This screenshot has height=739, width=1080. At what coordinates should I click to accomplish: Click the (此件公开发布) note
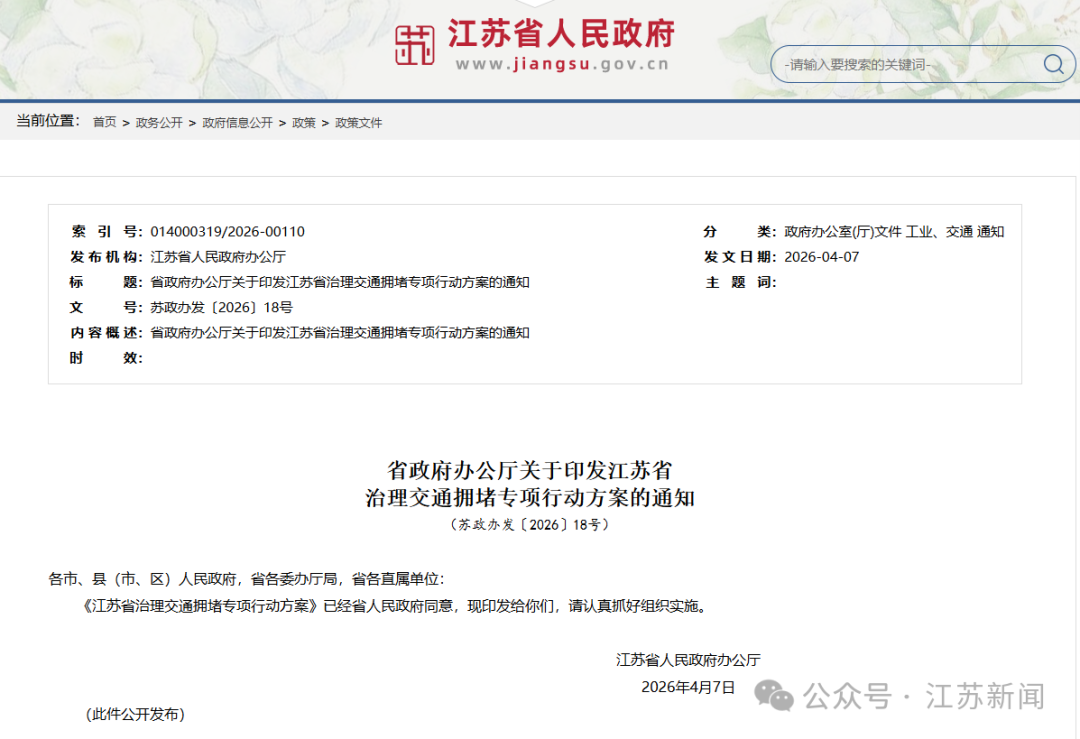[x=135, y=714]
